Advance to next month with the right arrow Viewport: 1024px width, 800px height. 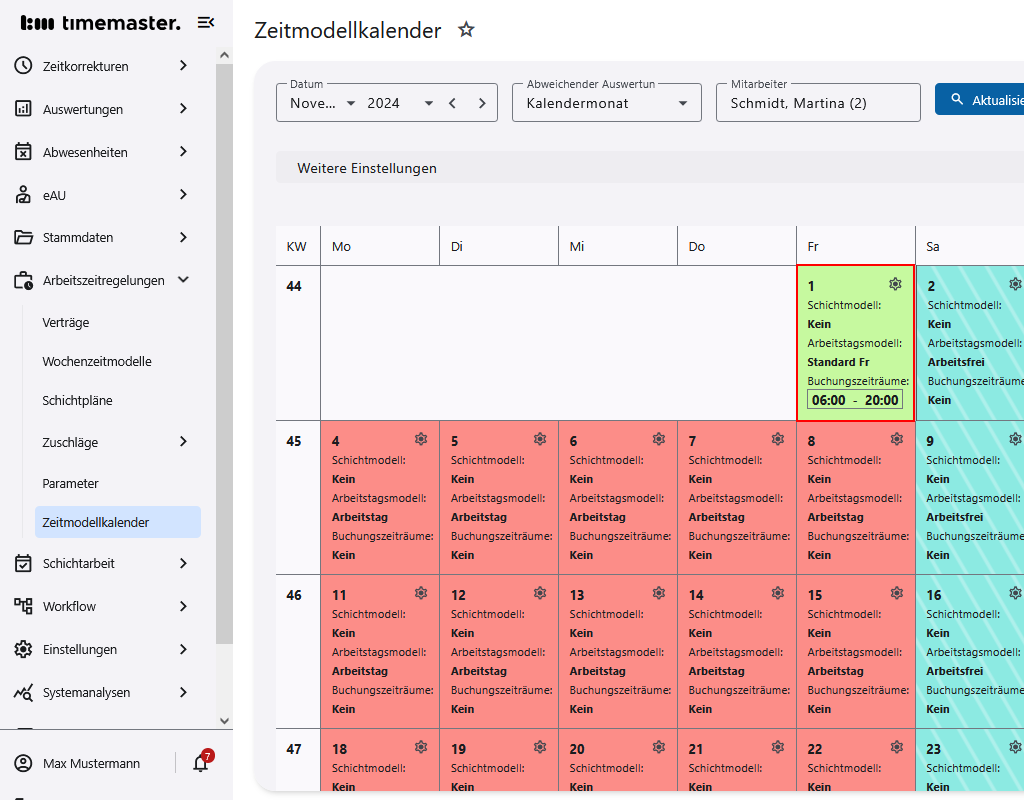tap(482, 103)
